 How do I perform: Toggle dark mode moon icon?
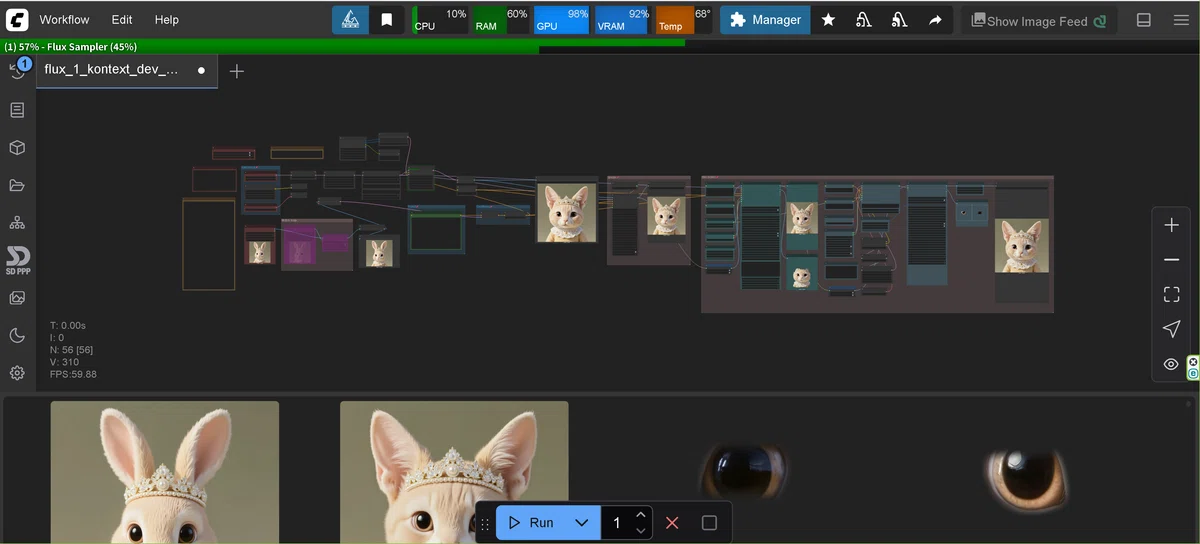(x=17, y=335)
